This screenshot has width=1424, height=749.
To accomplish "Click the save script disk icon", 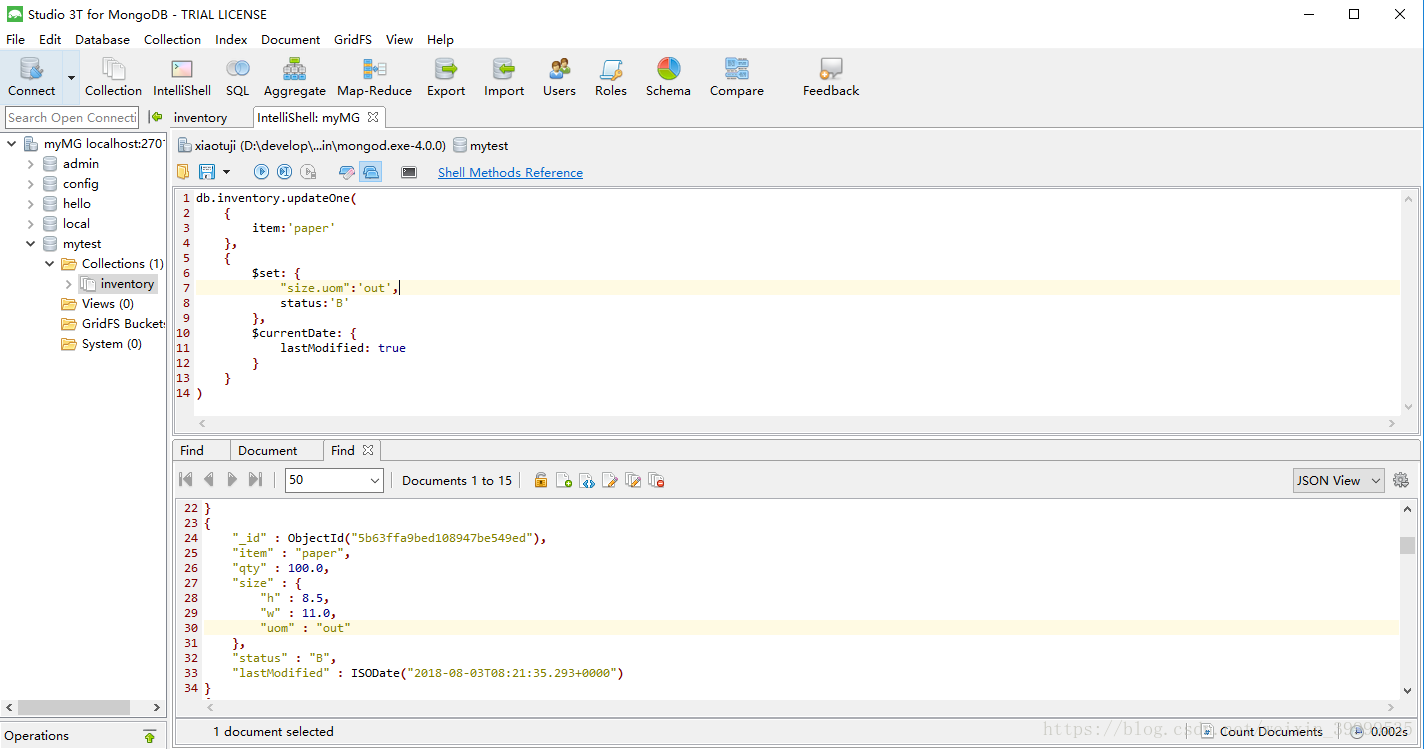I will (x=207, y=172).
